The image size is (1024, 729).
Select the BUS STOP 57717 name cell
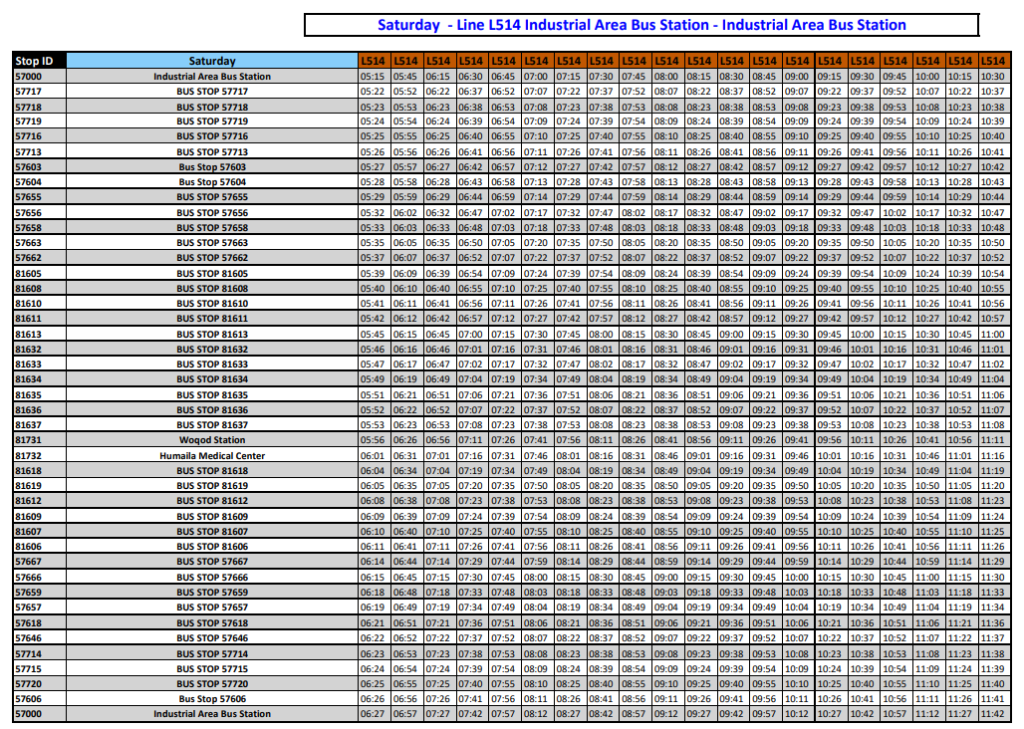(212, 91)
